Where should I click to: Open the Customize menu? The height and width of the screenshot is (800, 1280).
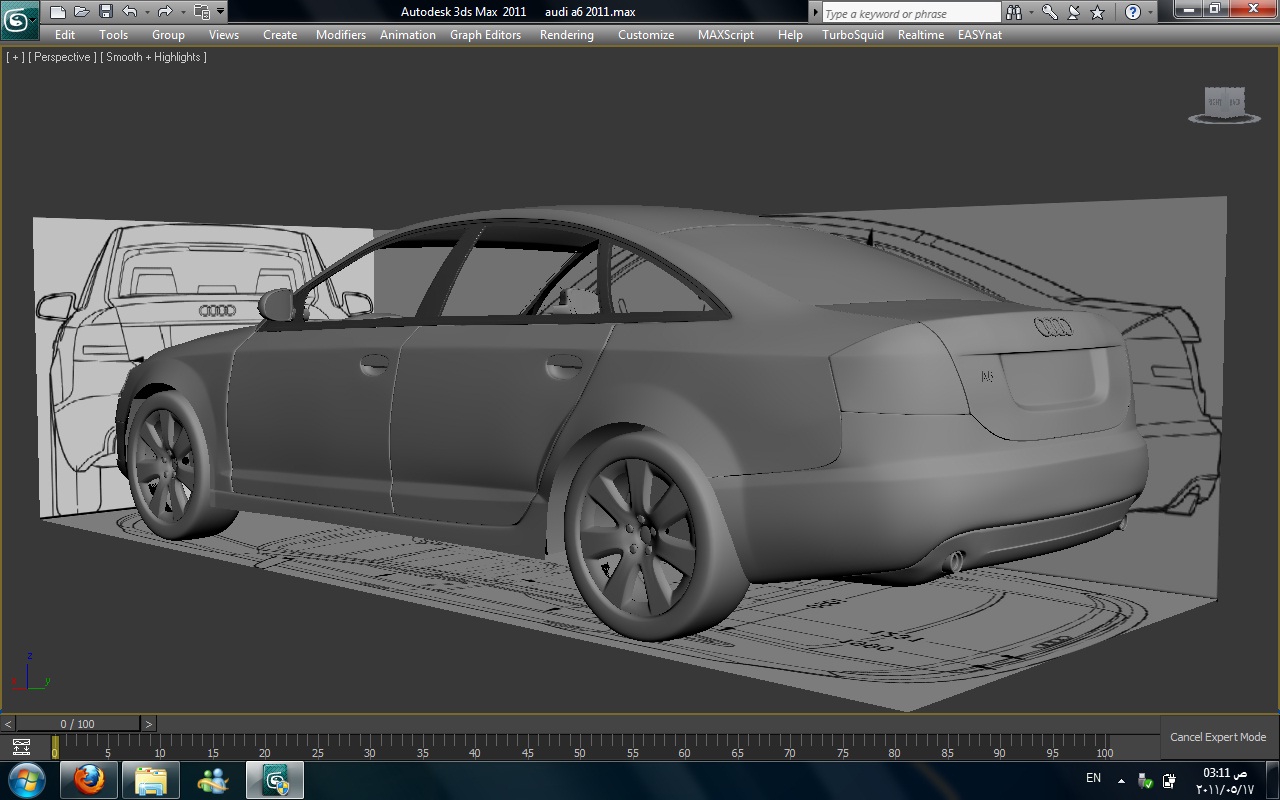[x=646, y=34]
